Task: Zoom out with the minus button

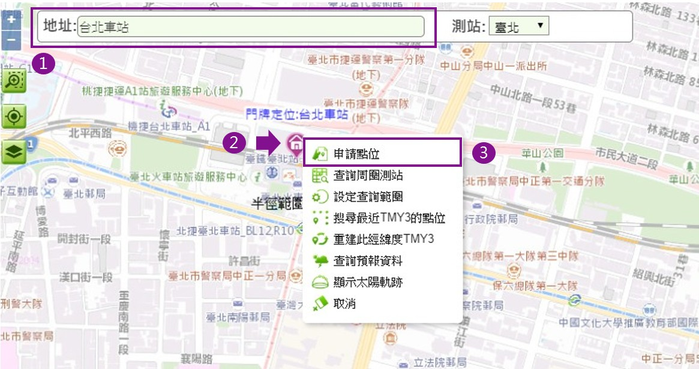Action: (11, 41)
